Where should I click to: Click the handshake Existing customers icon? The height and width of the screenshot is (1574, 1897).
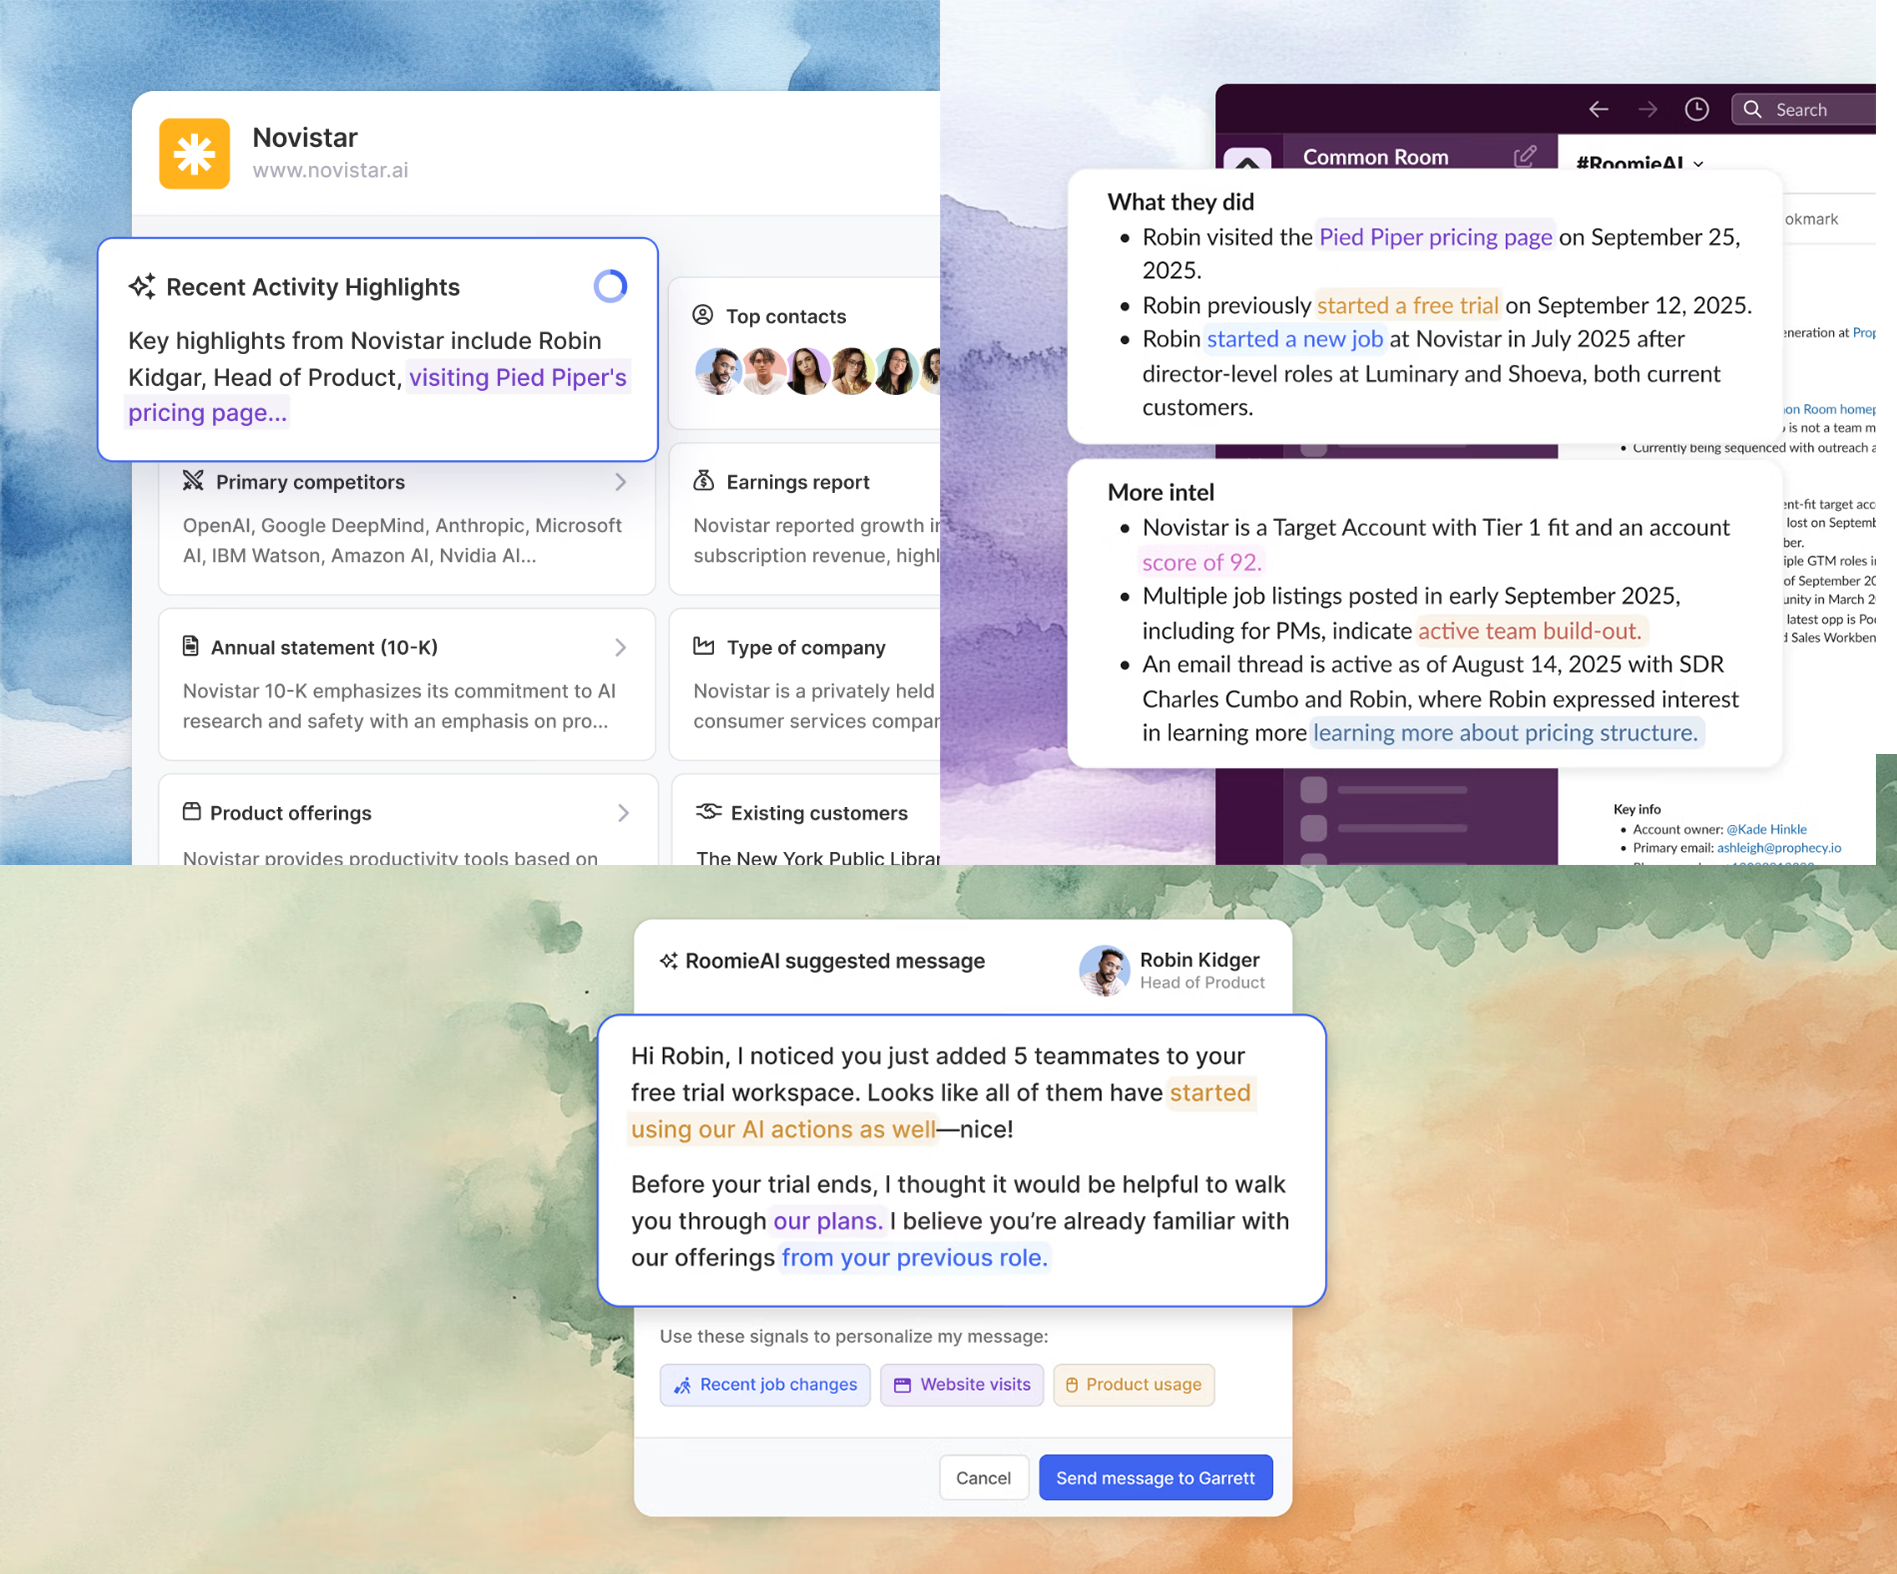708,811
